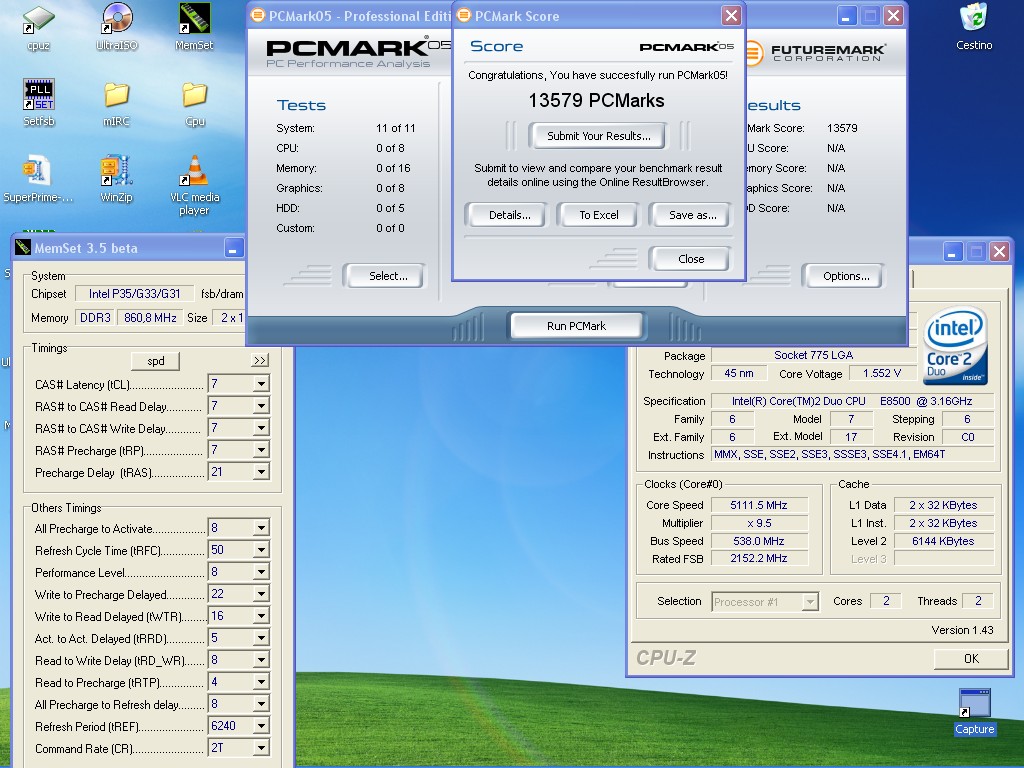Open Read to Write Delay (tRD_WR) dropdown
Viewport: 1024px width, 768px height.
(261, 660)
